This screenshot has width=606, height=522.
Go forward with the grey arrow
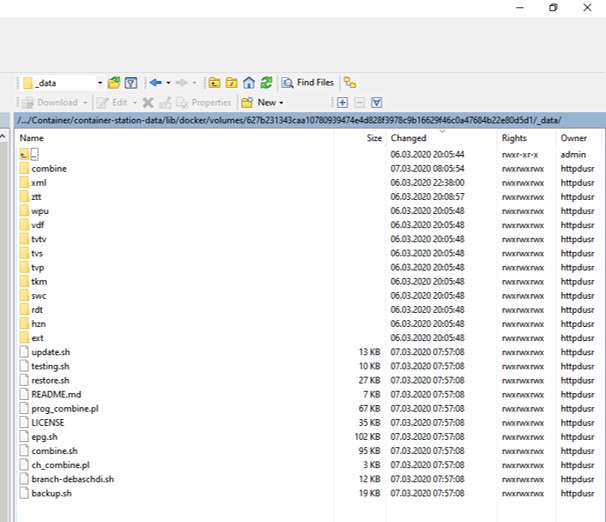tap(181, 82)
